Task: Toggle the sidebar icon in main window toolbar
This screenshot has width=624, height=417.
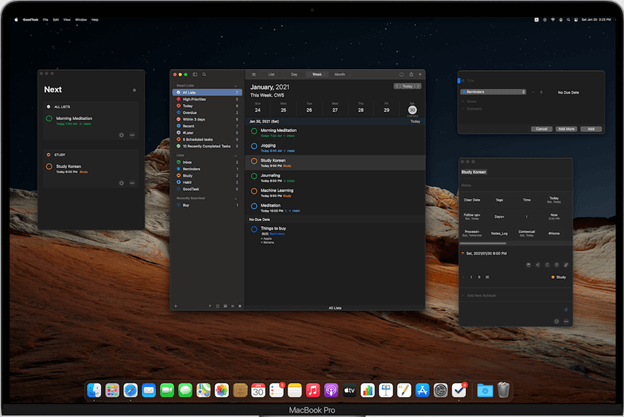Action: pos(195,74)
